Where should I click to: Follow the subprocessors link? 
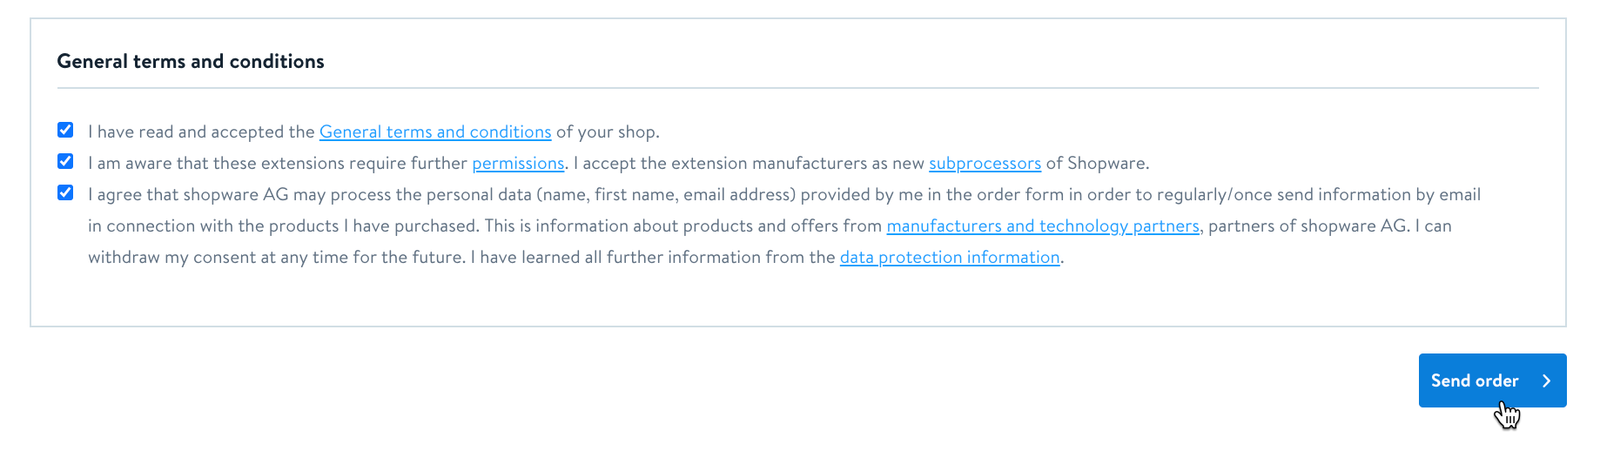[984, 163]
